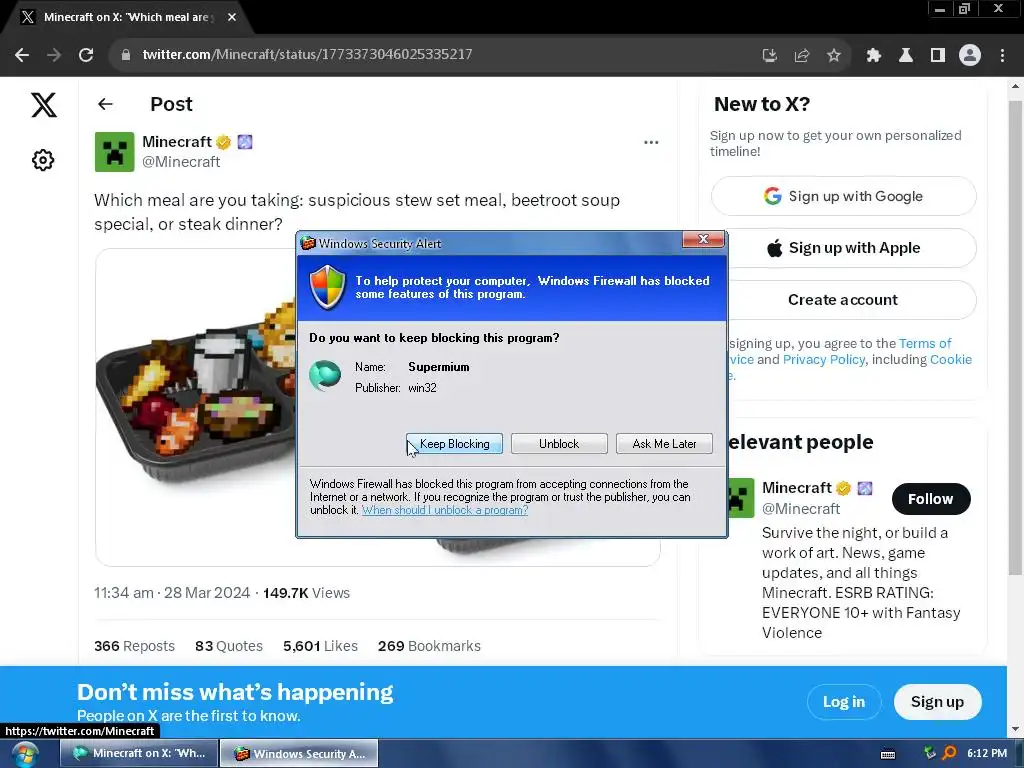1024x768 pixels.
Task: Open the Cookie Use link
Action: [950, 360]
